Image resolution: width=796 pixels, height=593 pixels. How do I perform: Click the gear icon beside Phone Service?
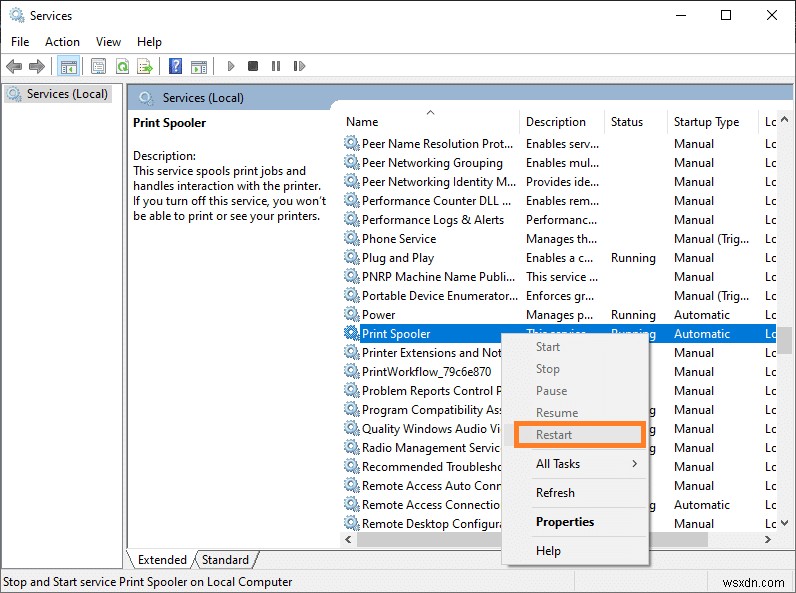click(351, 238)
